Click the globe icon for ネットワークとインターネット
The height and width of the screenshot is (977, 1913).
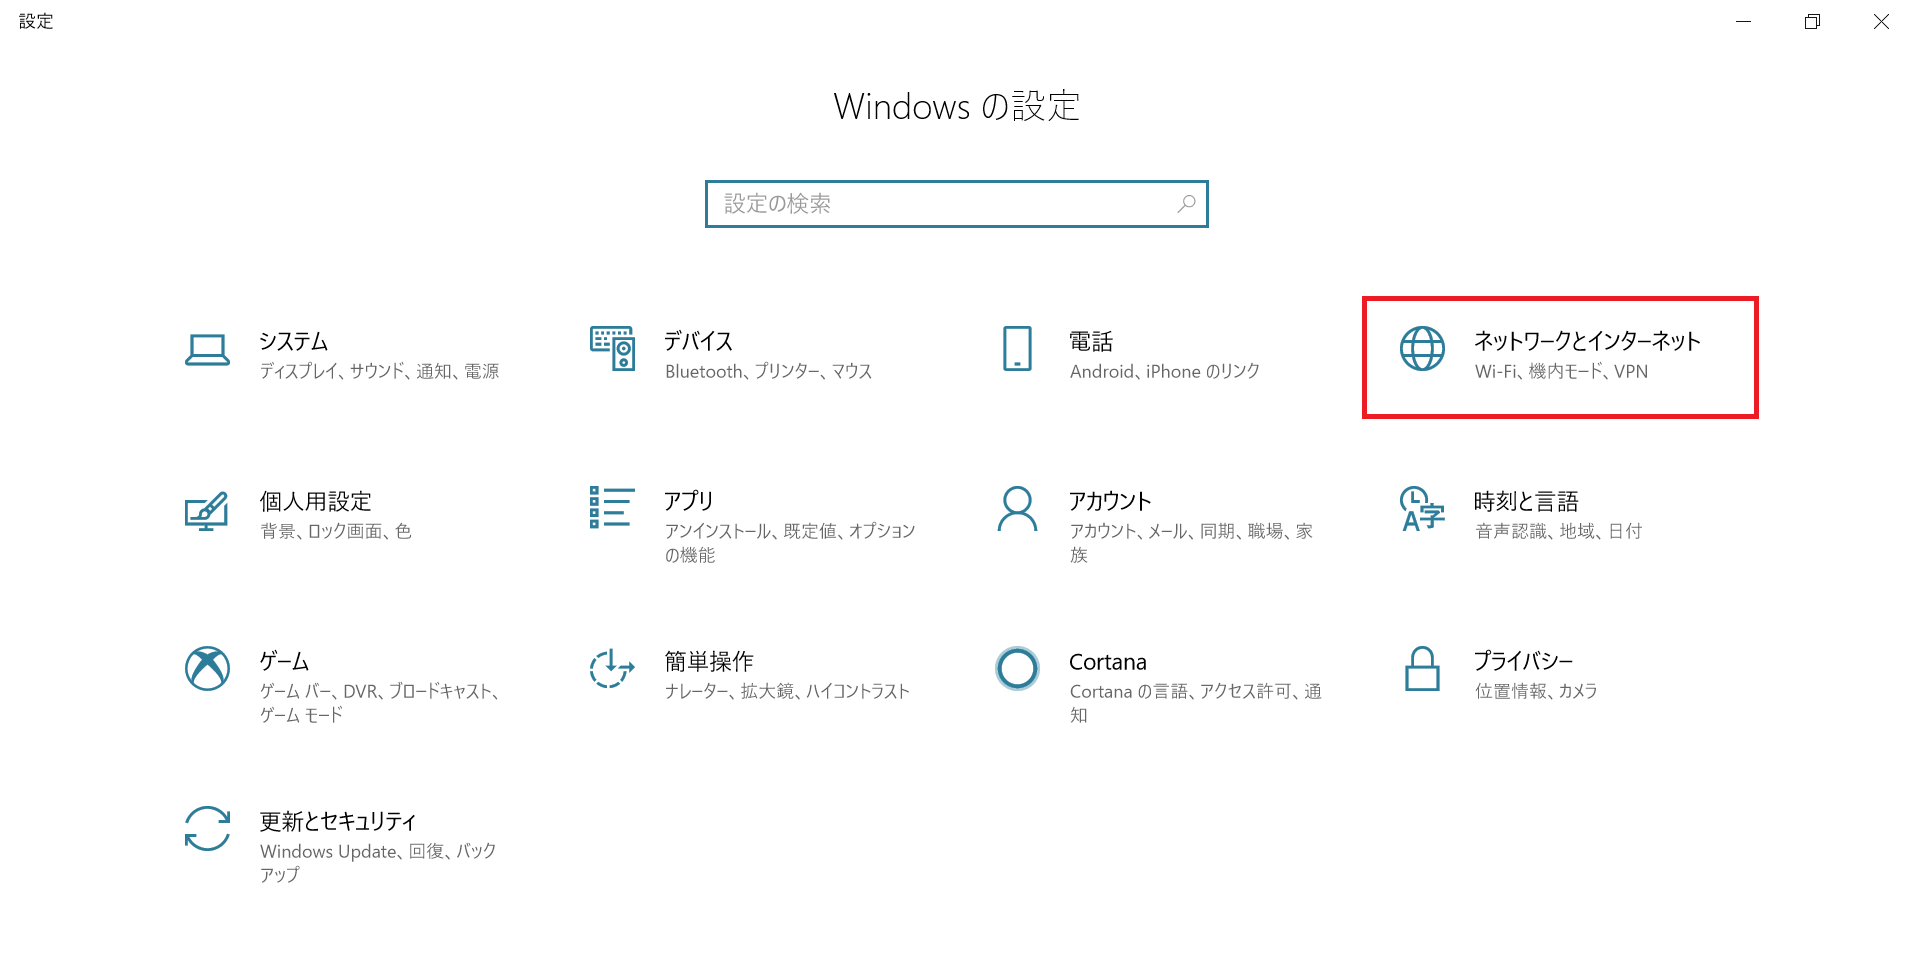1422,348
